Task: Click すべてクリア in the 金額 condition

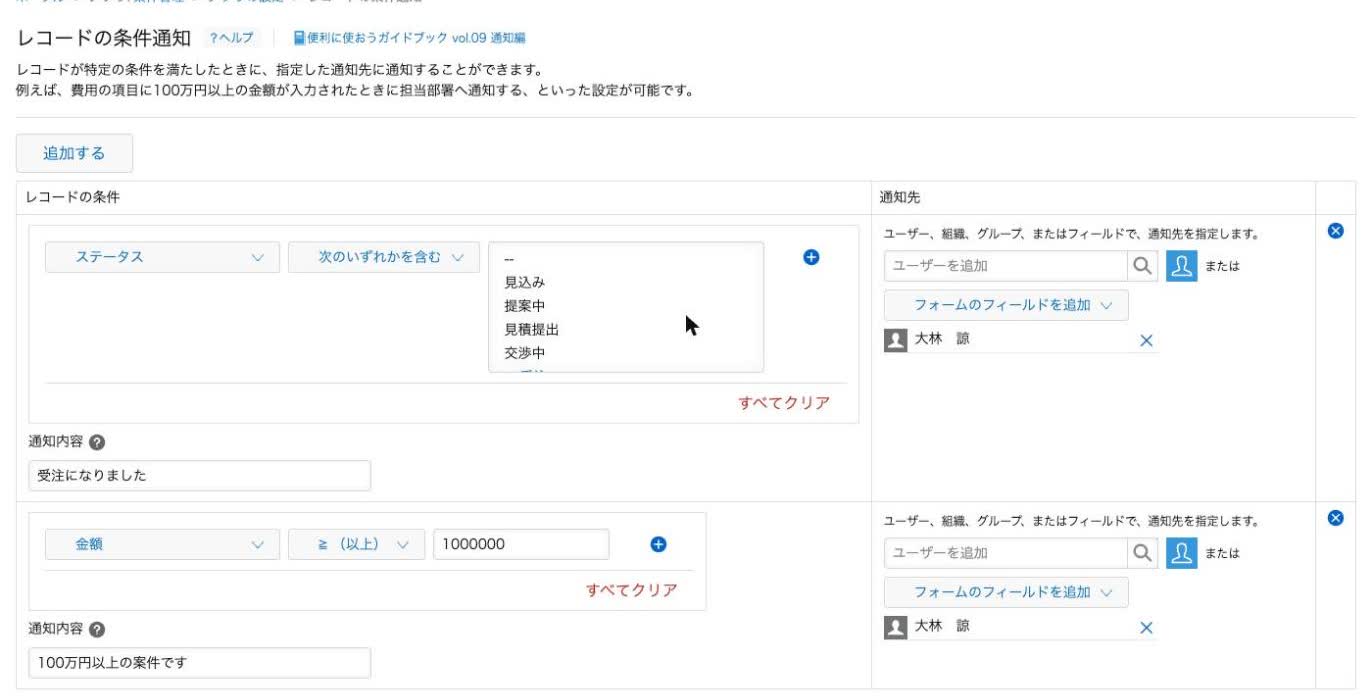Action: click(x=631, y=590)
